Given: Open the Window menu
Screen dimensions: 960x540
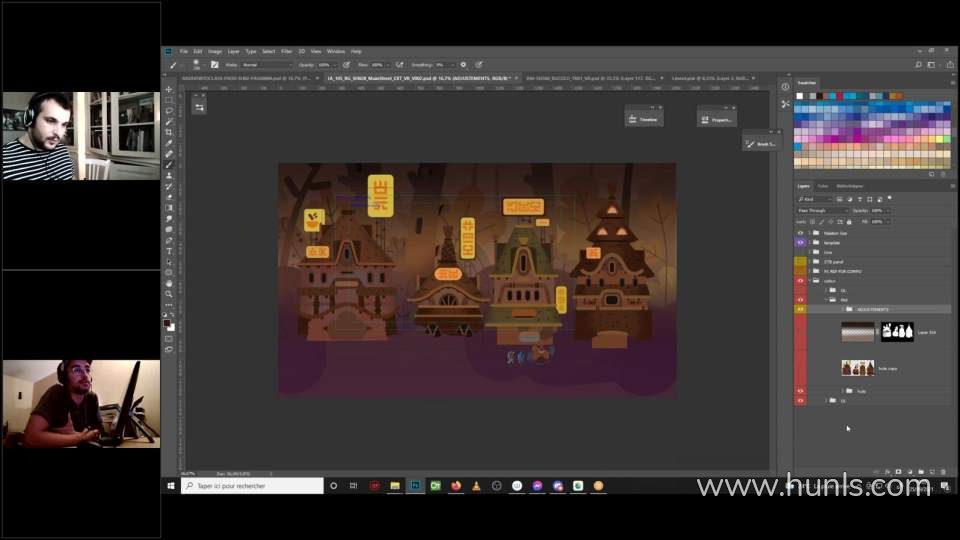Looking at the screenshot, I should (x=336, y=51).
